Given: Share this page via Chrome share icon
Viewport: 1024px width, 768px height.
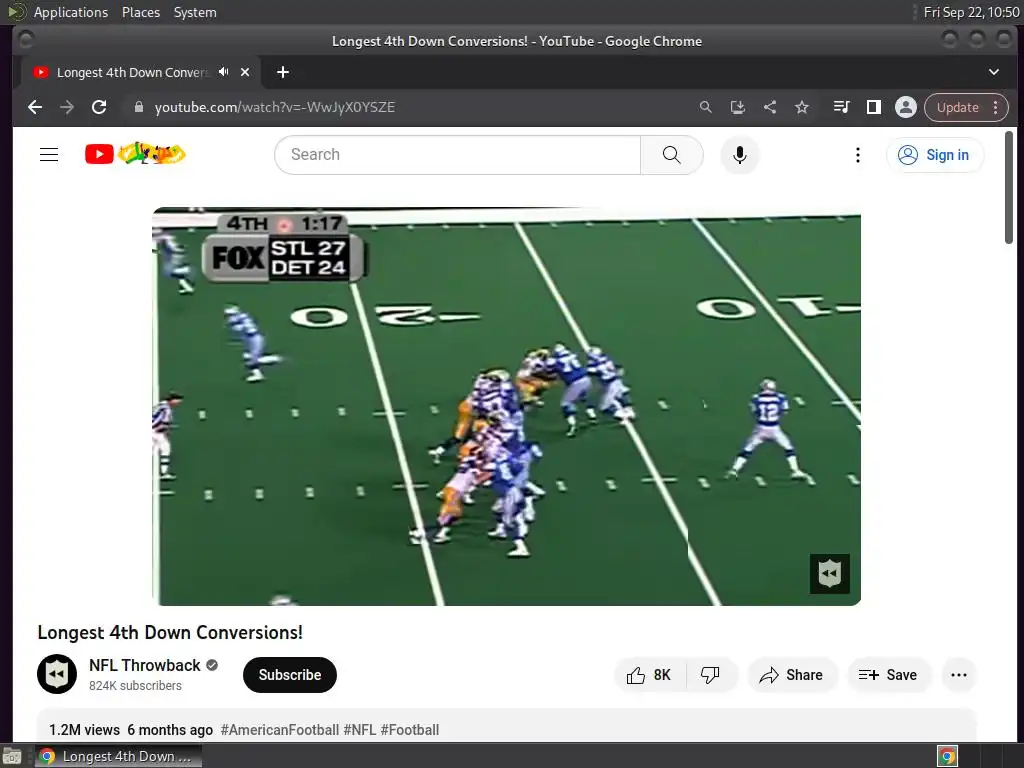Looking at the screenshot, I should point(770,107).
